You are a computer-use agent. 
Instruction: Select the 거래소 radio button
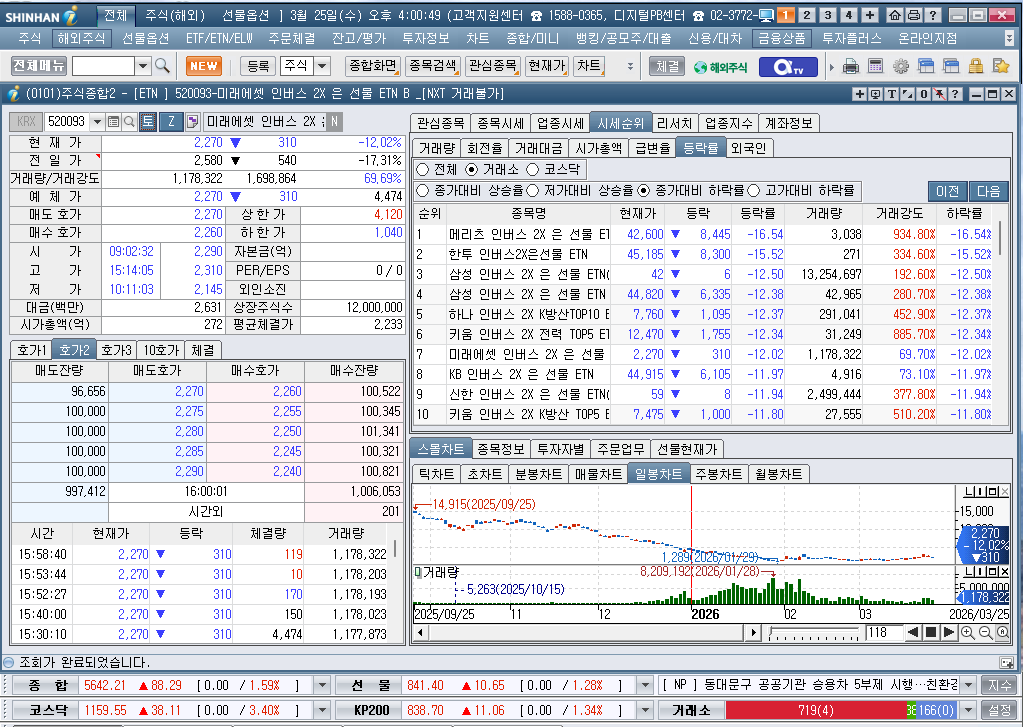coord(472,170)
